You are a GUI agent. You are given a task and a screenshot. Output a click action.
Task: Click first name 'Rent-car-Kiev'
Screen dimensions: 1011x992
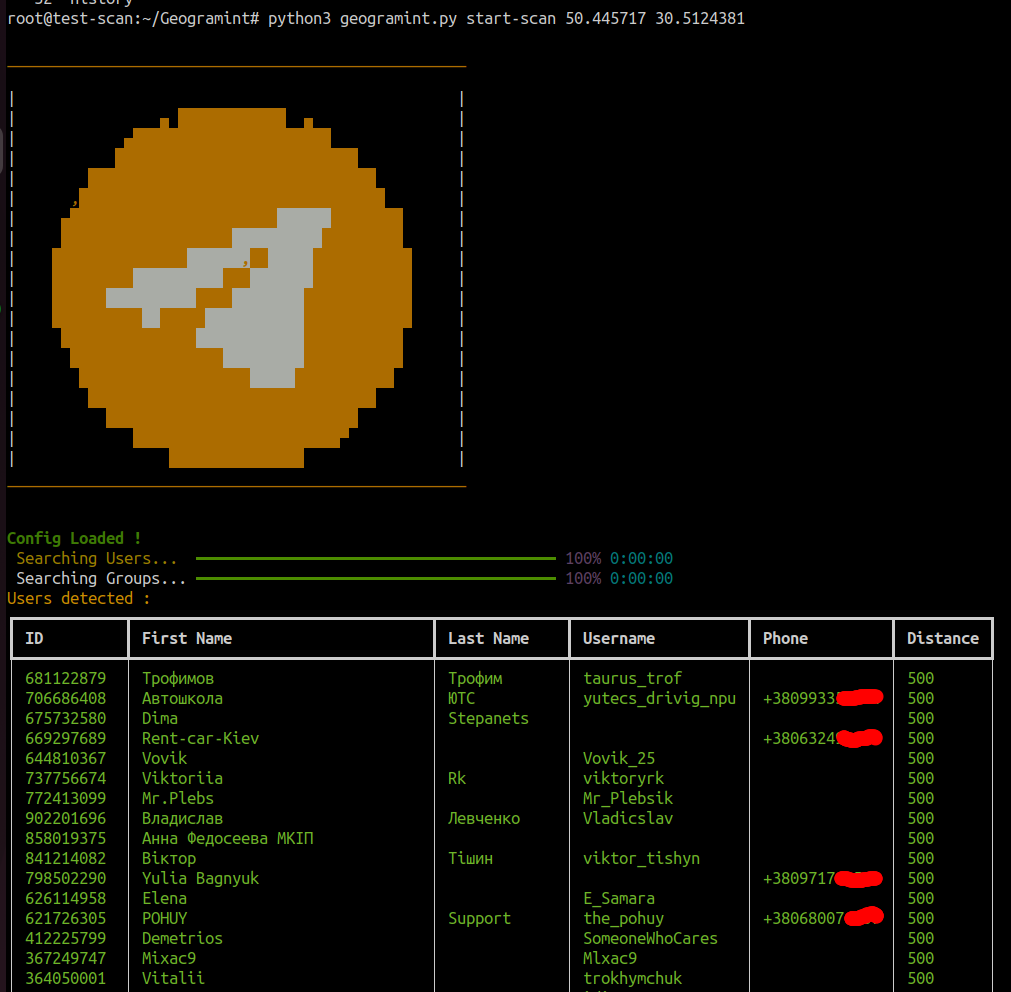tap(201, 738)
